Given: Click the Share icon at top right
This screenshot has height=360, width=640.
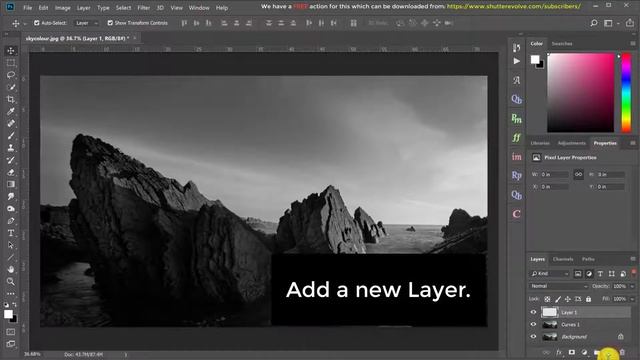Looking at the screenshot, I should (630, 23).
